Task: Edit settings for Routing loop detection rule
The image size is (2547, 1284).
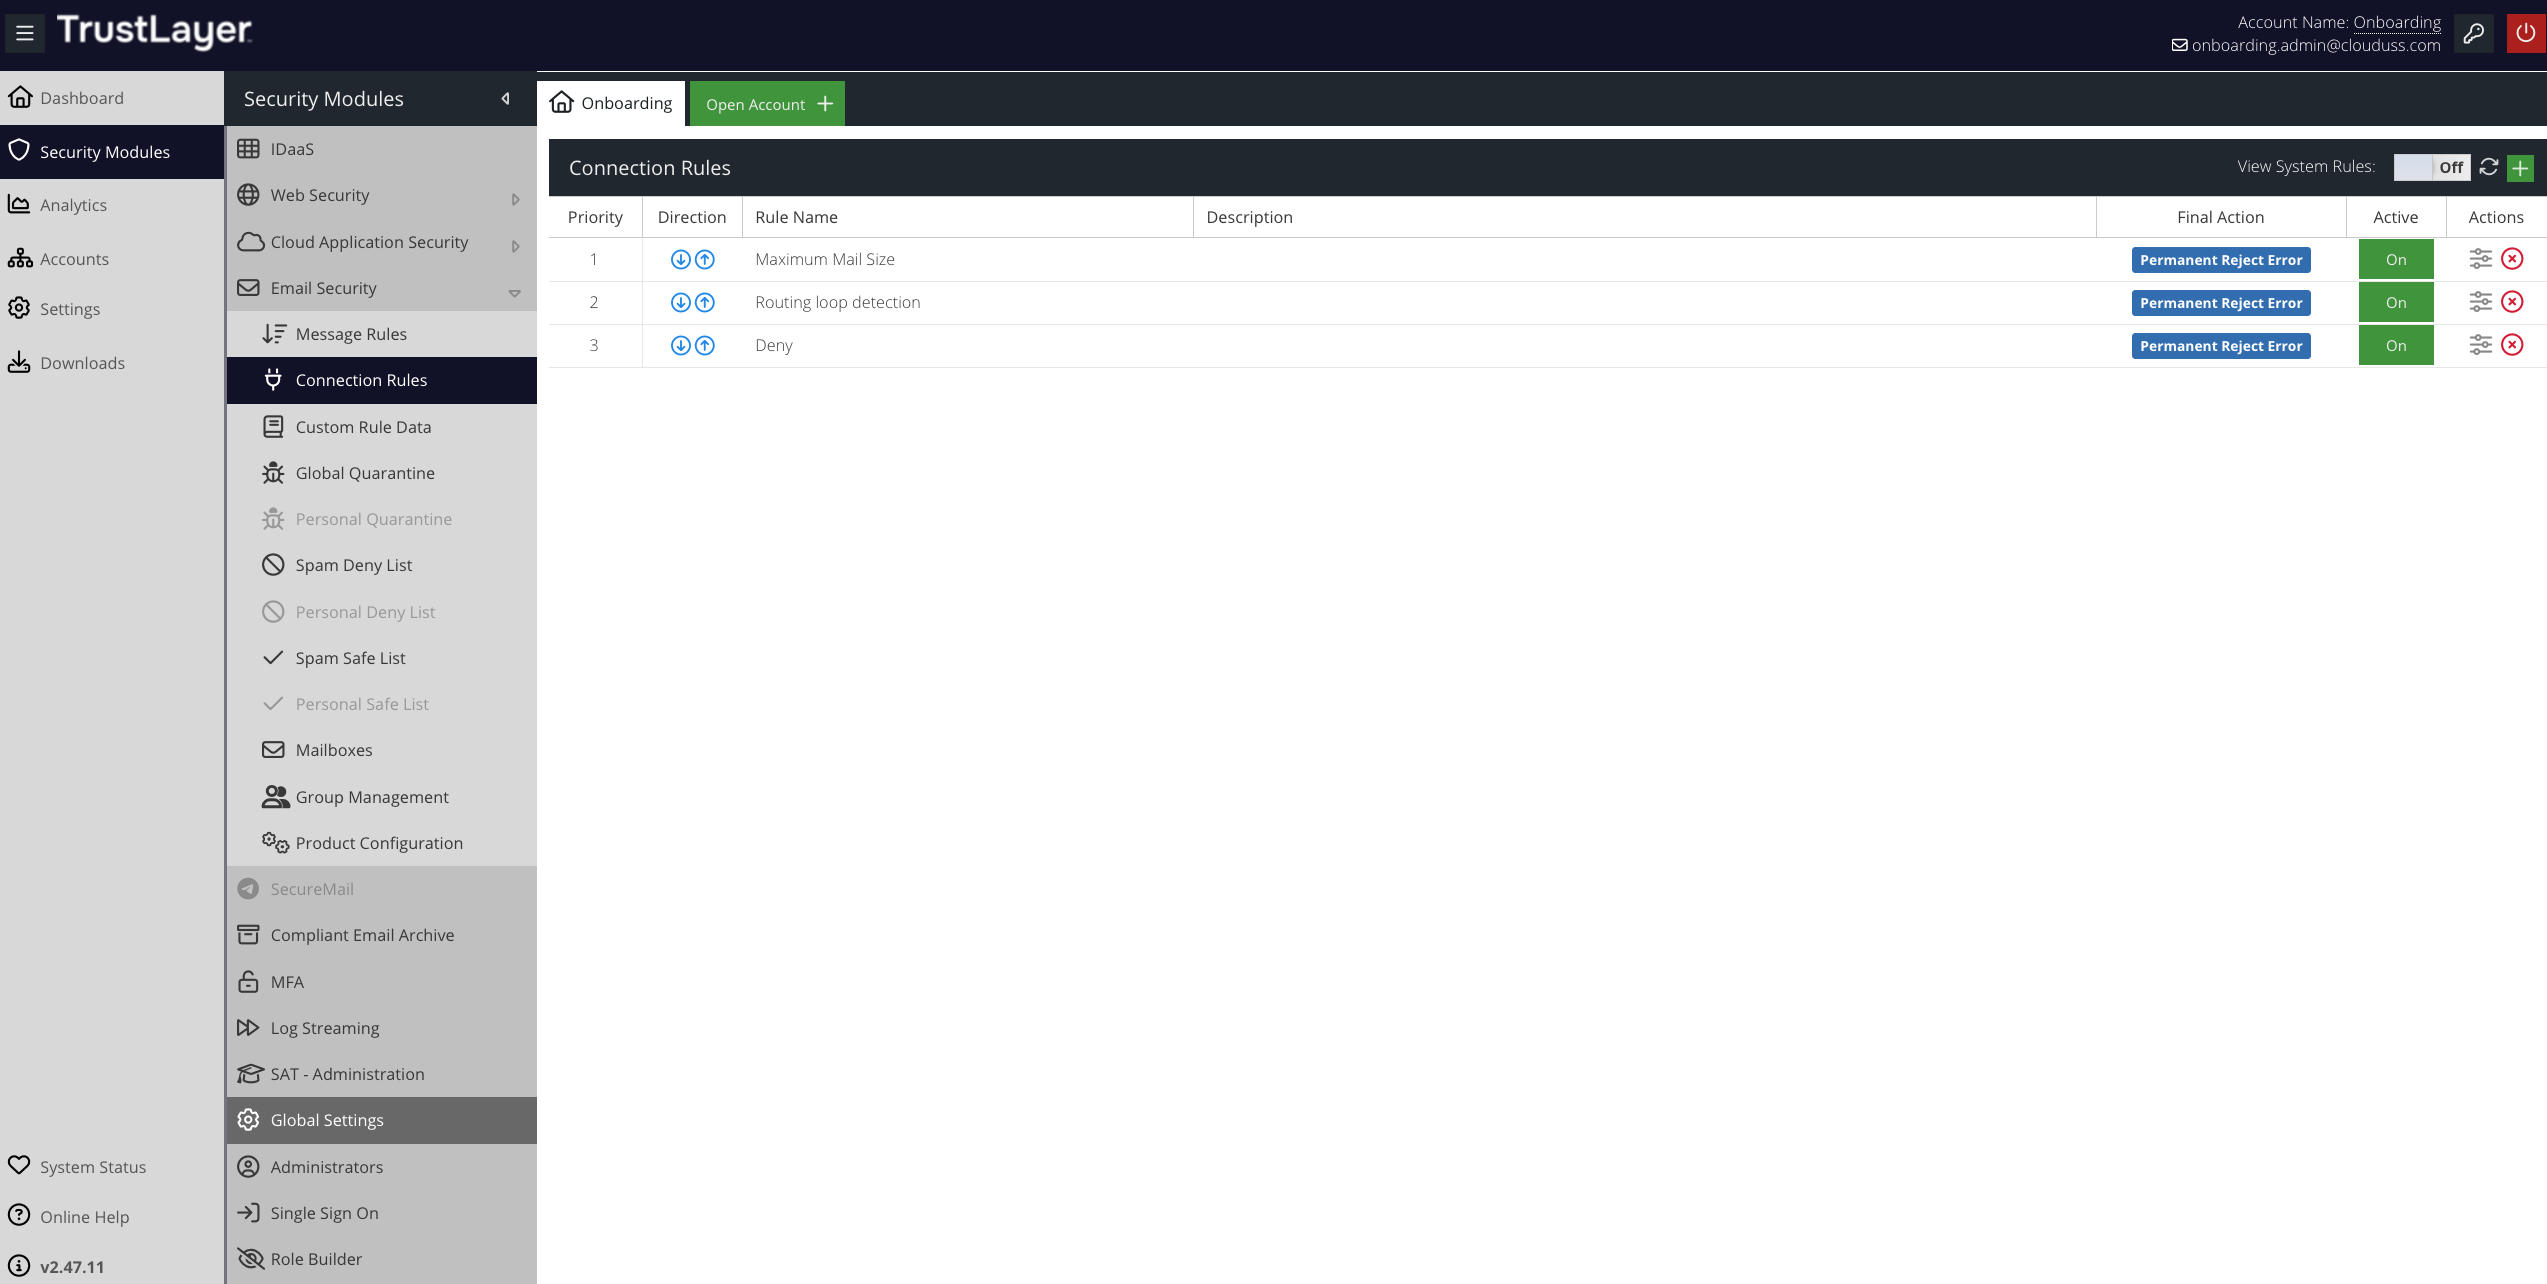Action: pos(2480,302)
